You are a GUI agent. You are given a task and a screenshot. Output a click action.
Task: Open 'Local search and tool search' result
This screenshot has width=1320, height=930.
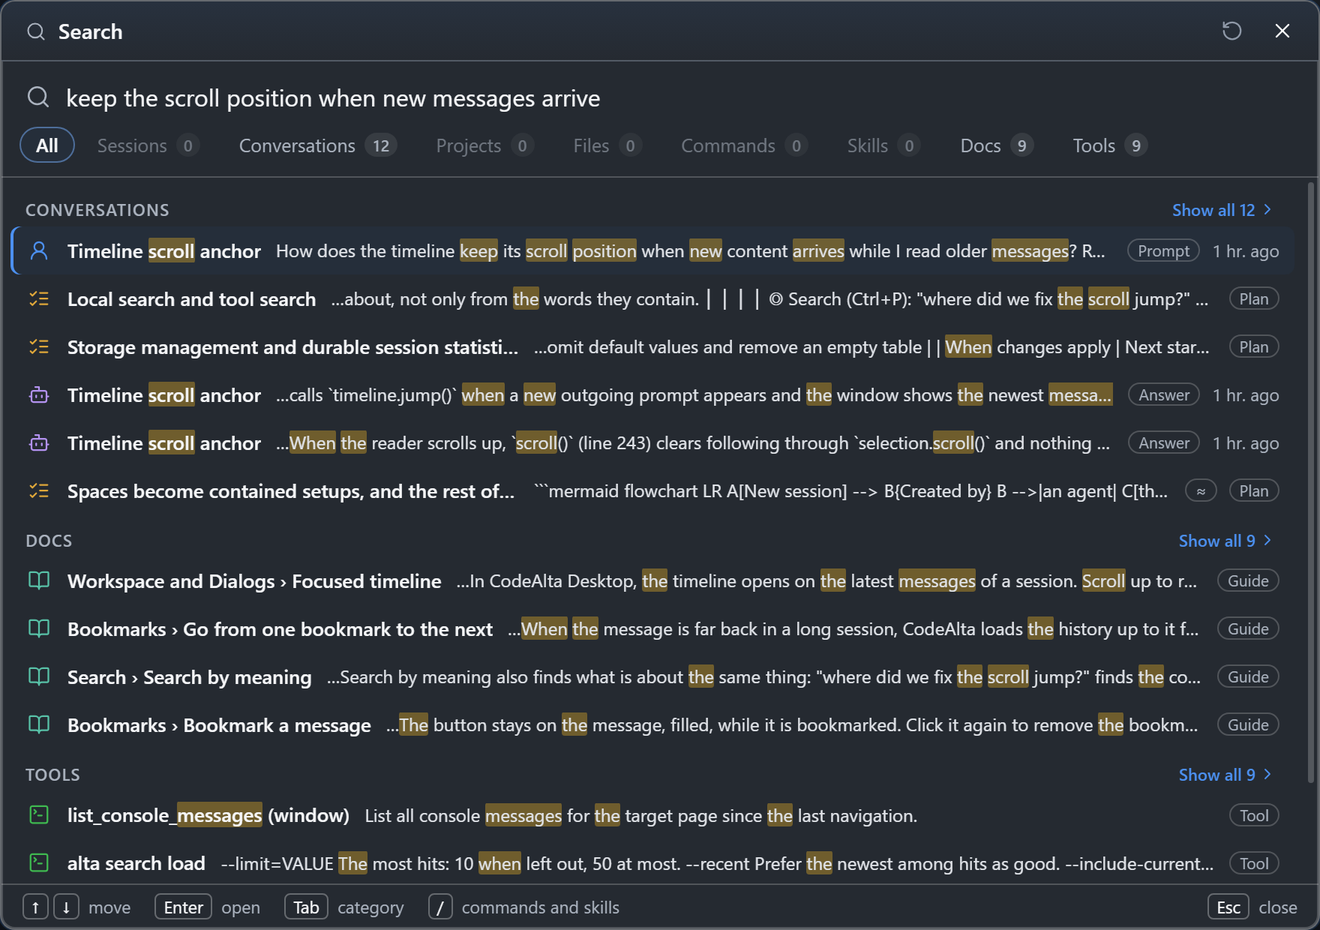[x=652, y=299]
